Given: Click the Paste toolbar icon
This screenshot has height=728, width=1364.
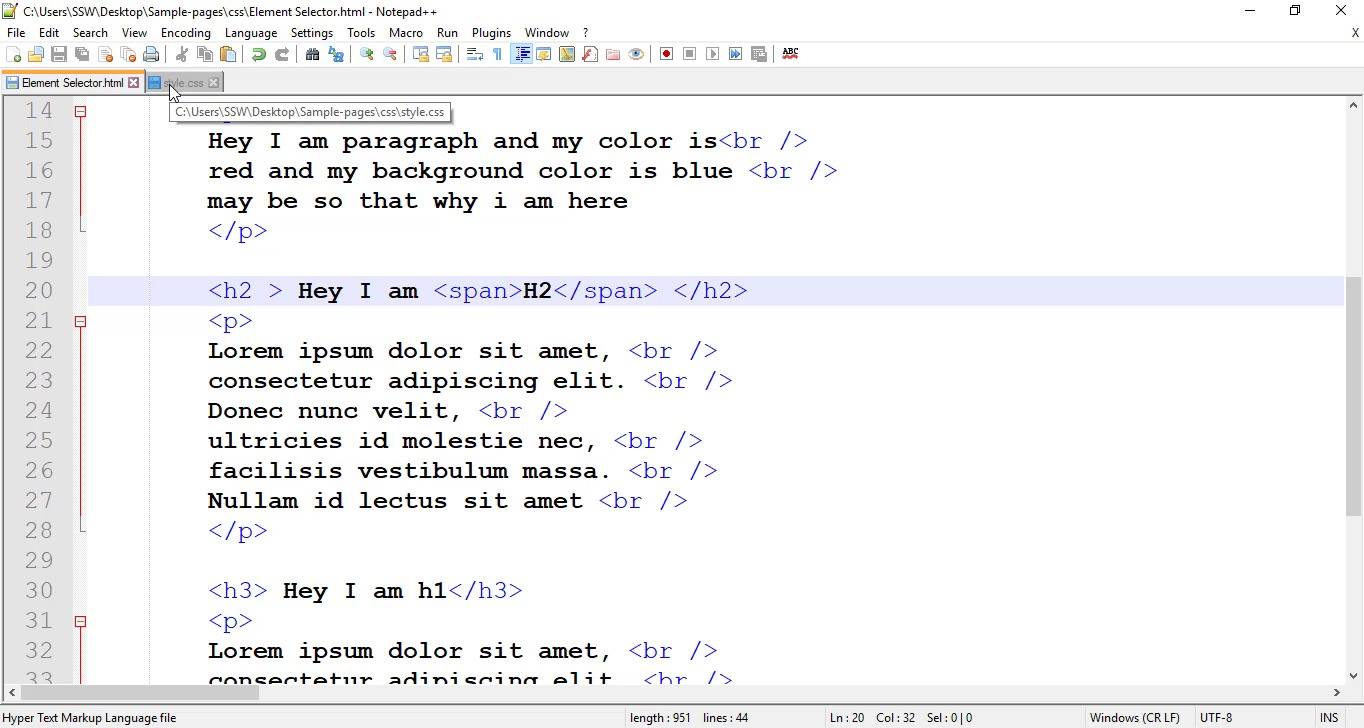Looking at the screenshot, I should coord(228,54).
